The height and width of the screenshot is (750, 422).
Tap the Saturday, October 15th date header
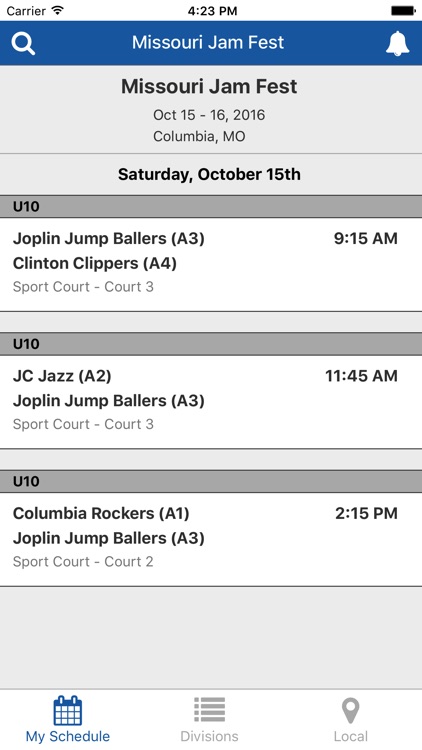pos(210,174)
